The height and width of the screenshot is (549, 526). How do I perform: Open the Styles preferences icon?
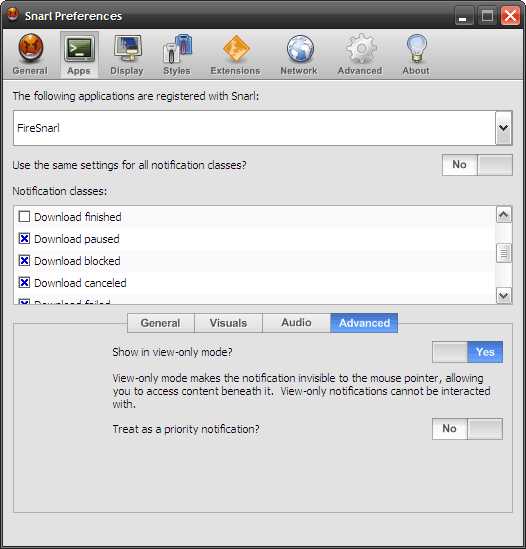click(177, 55)
